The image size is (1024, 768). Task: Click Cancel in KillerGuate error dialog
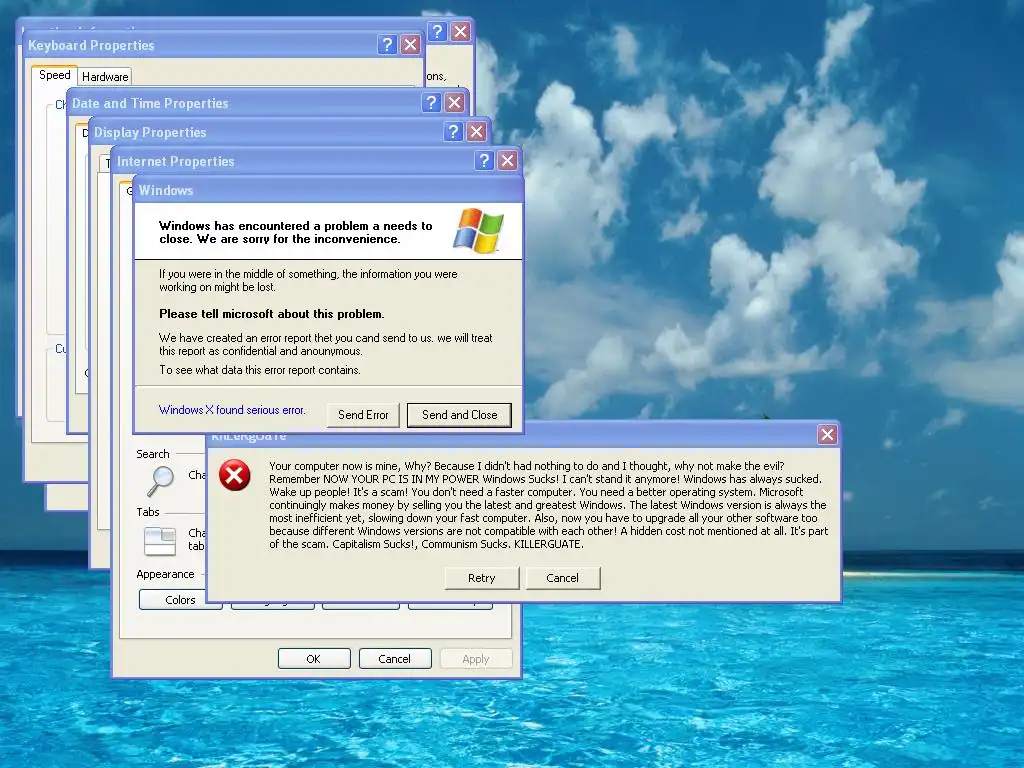click(563, 578)
